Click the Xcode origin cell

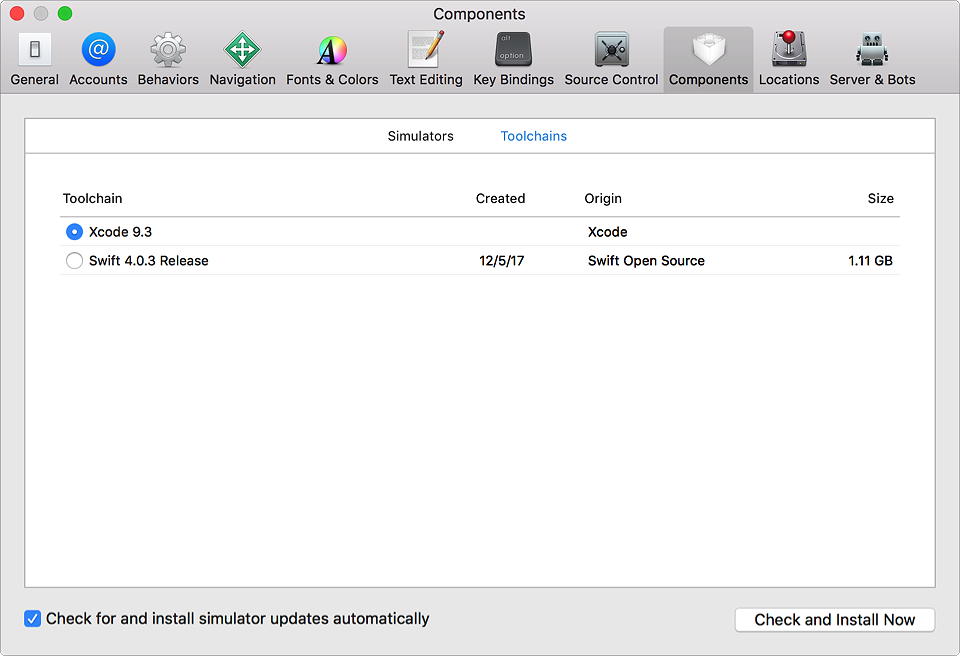tap(607, 232)
